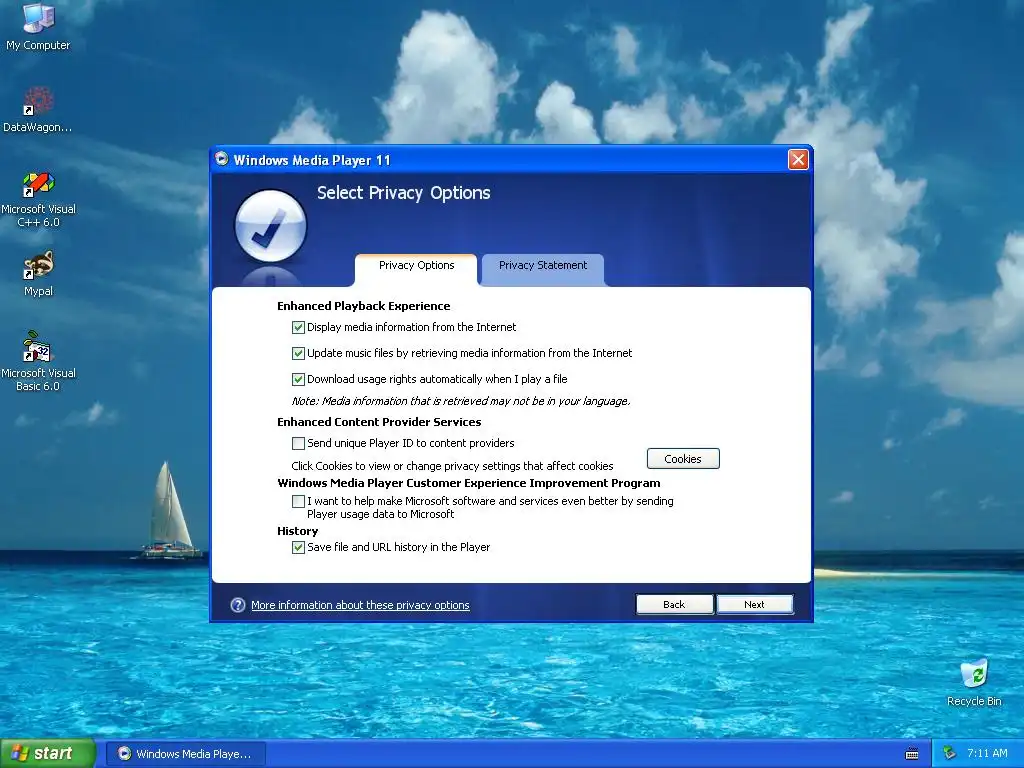Uncheck Download usage rights automatically
This screenshot has height=768, width=1024.
(298, 379)
